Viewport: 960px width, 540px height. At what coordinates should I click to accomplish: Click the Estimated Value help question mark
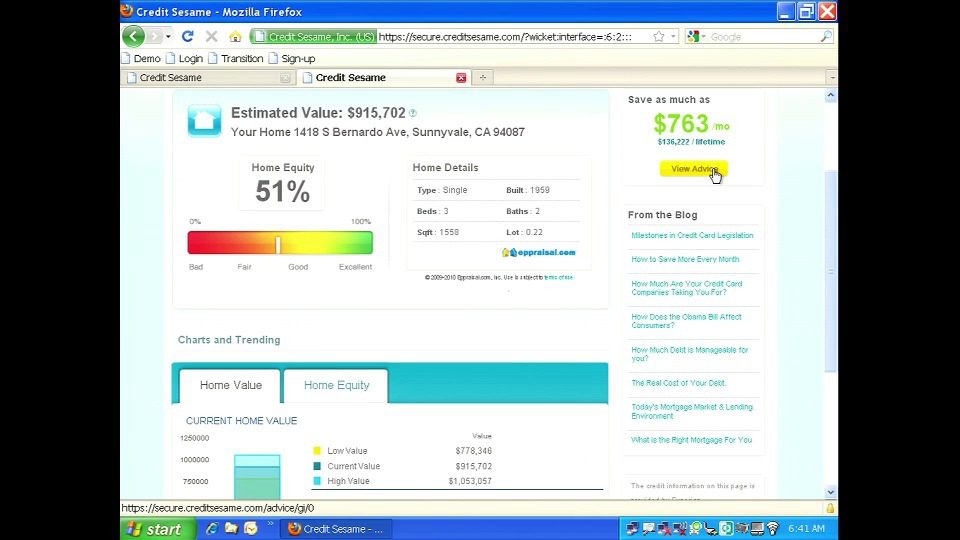click(413, 113)
